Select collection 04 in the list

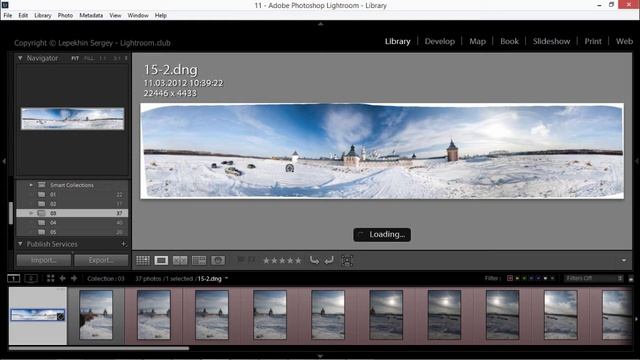[72, 222]
